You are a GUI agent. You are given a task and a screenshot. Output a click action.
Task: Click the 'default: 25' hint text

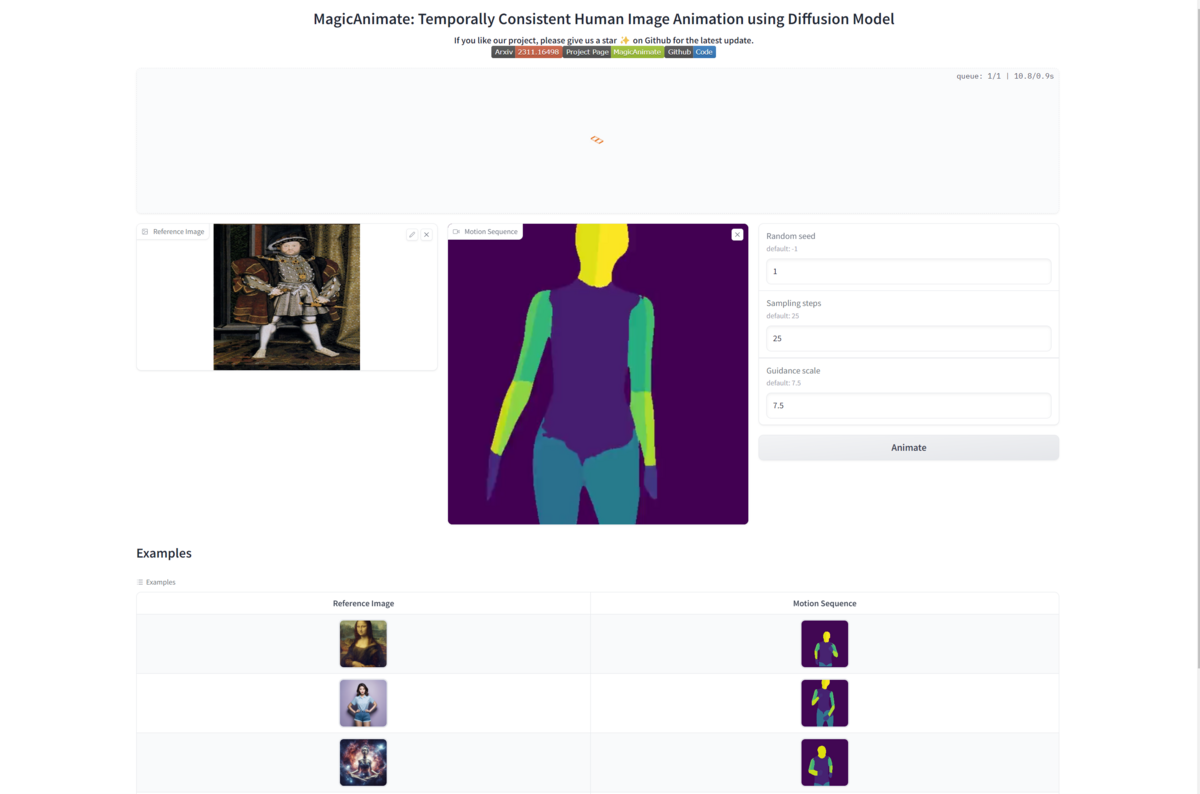click(x=783, y=315)
